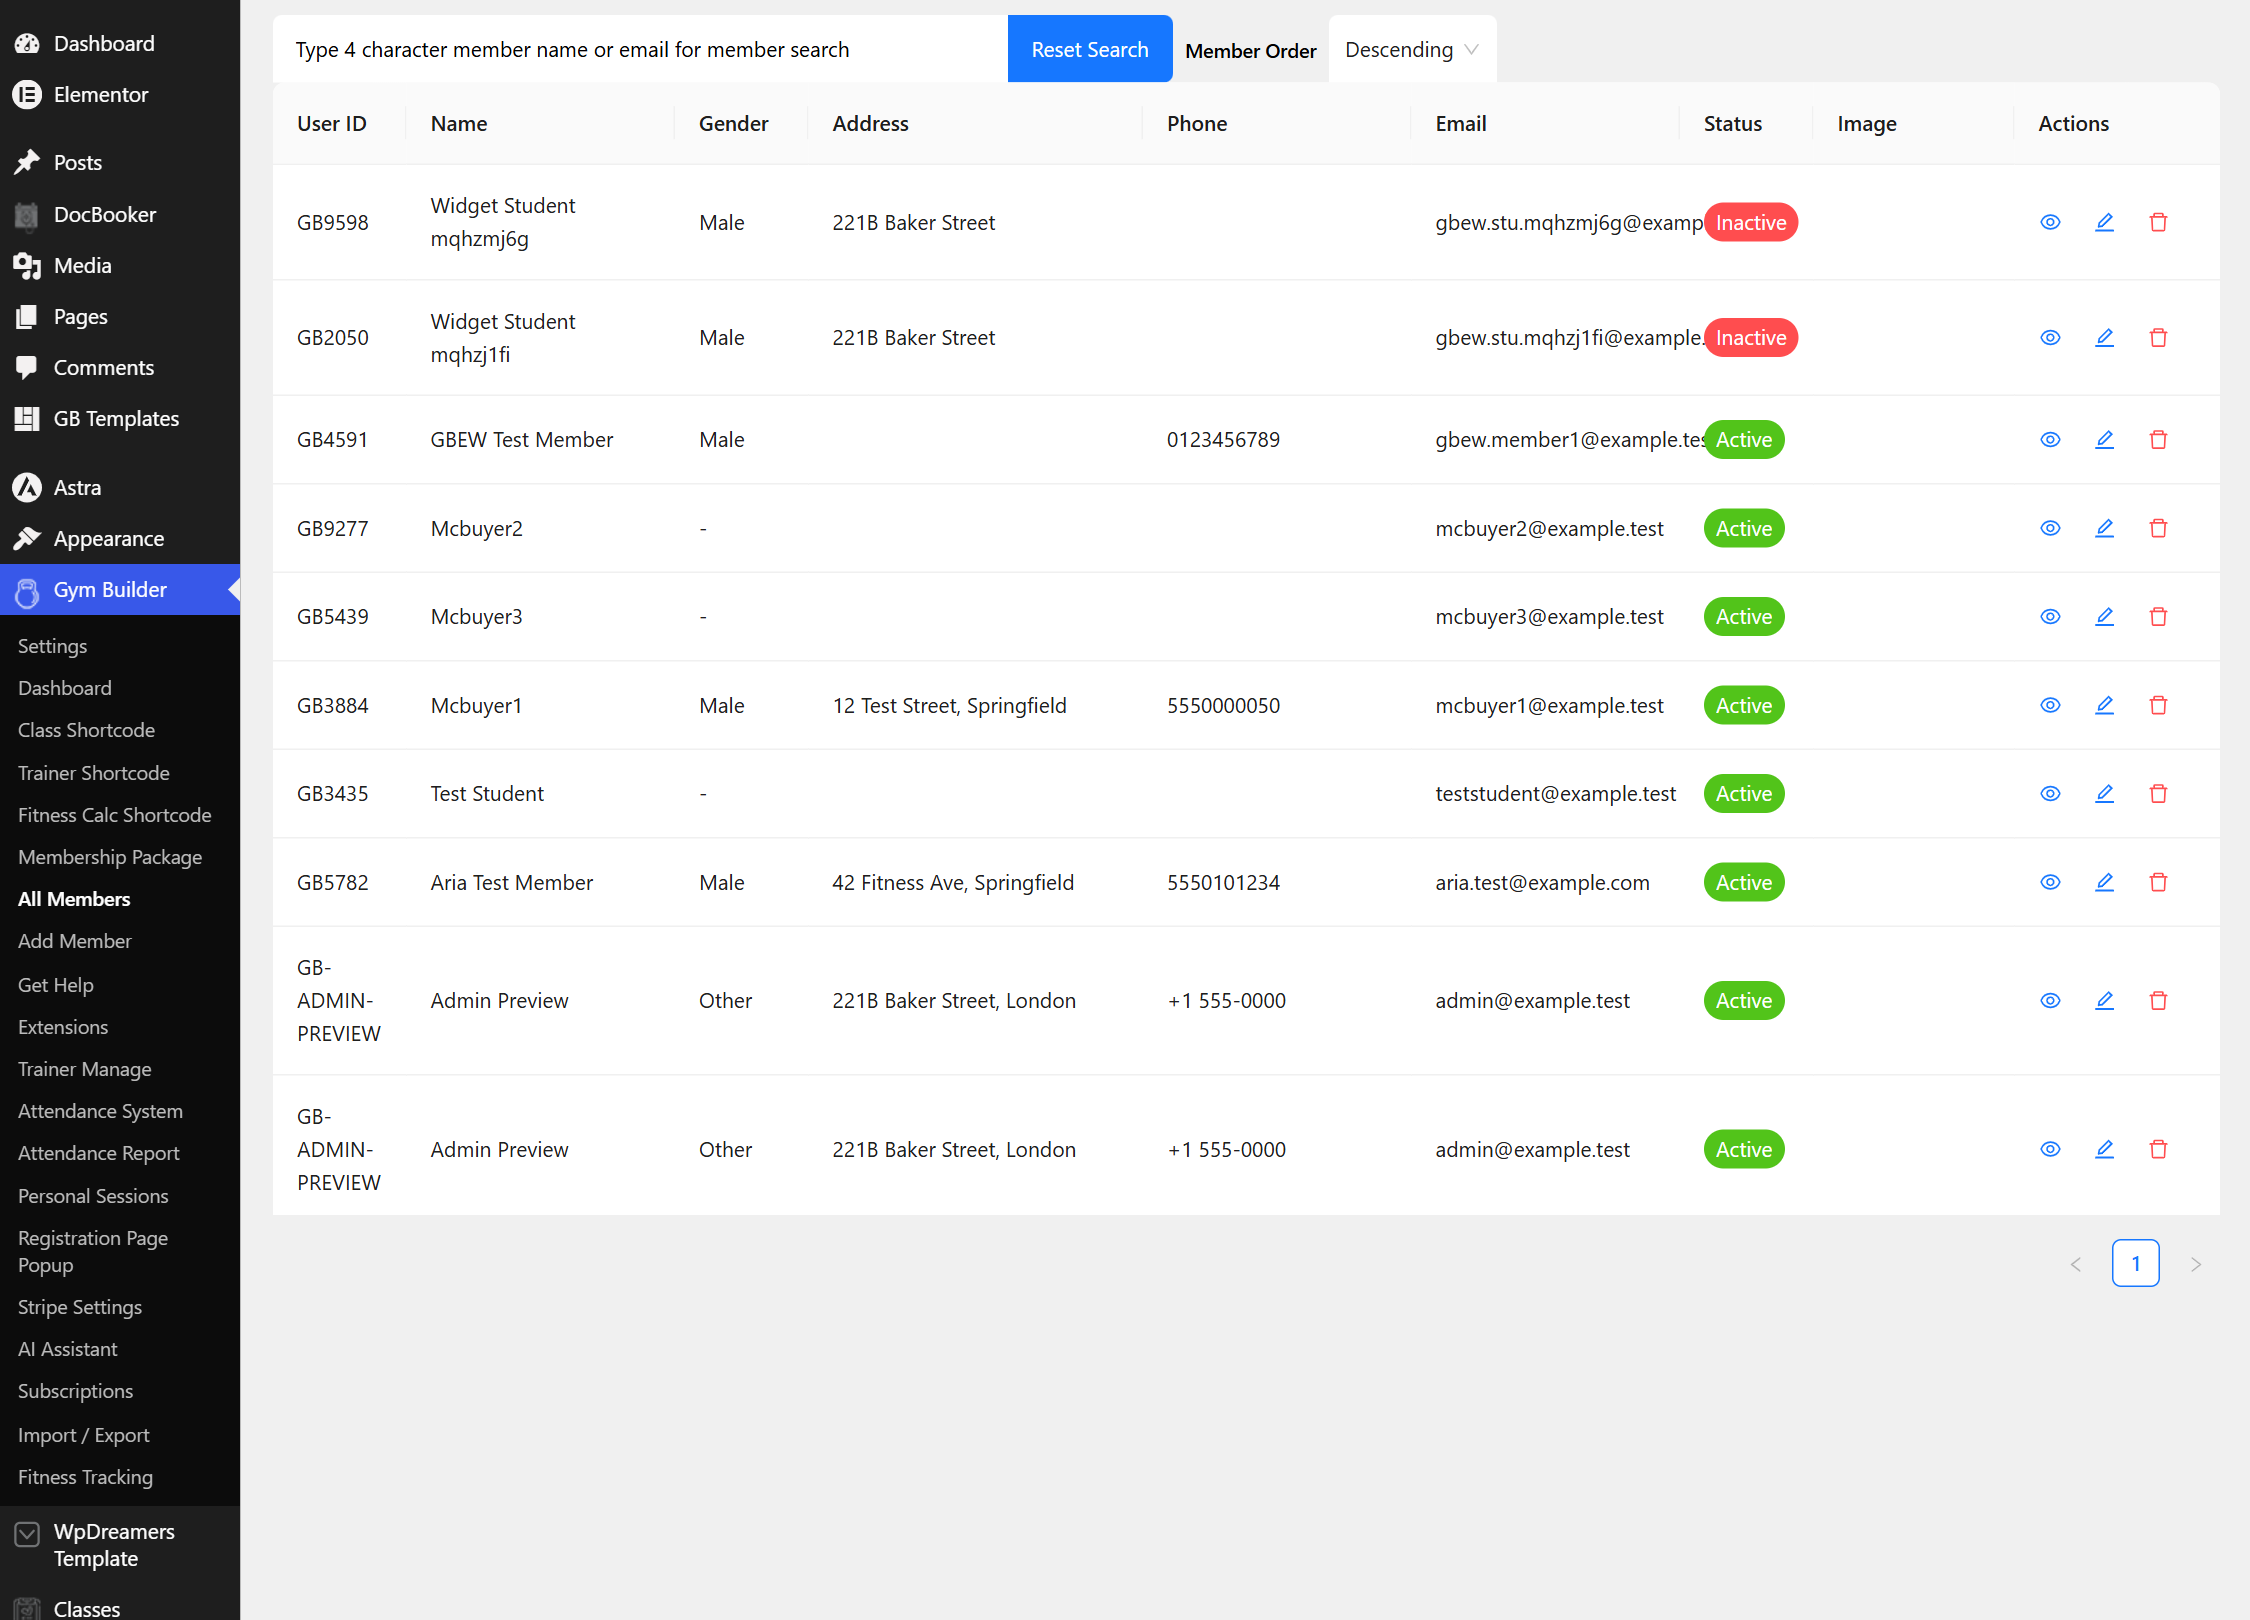
Task: Open Trainer Manage submenu
Action: pos(85,1069)
